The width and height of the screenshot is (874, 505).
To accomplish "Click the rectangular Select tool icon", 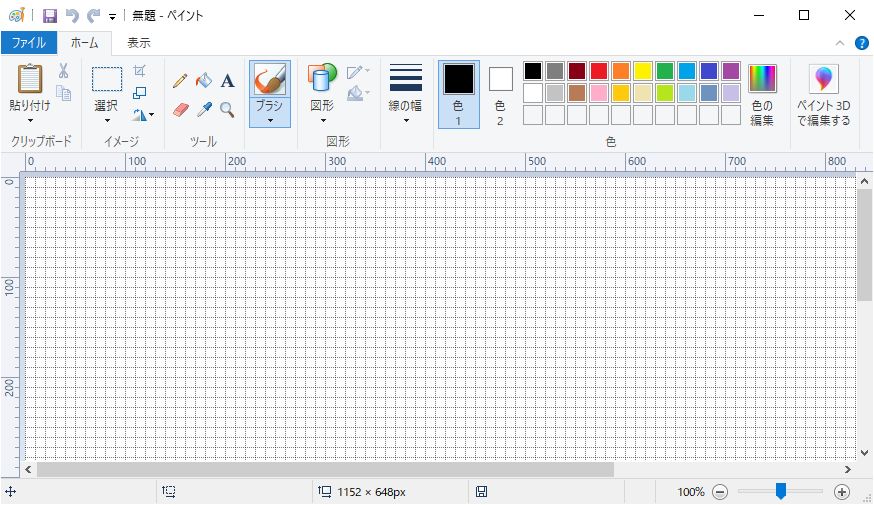I will point(106,79).
